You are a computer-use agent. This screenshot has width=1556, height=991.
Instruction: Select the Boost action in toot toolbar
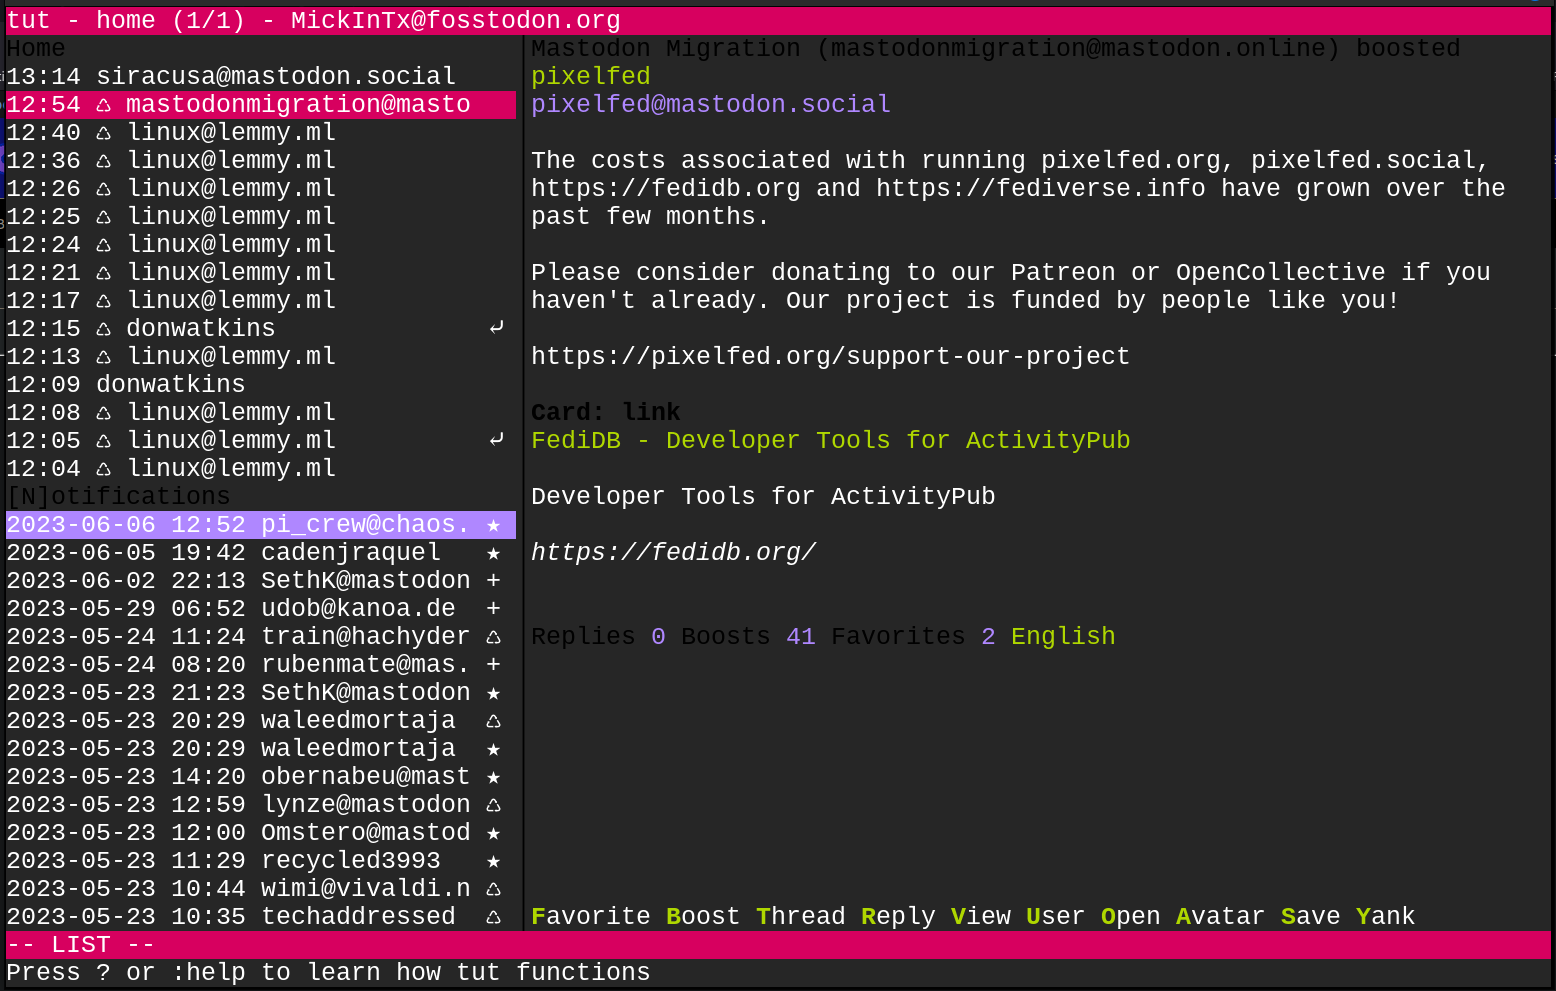pyautogui.click(x=703, y=917)
